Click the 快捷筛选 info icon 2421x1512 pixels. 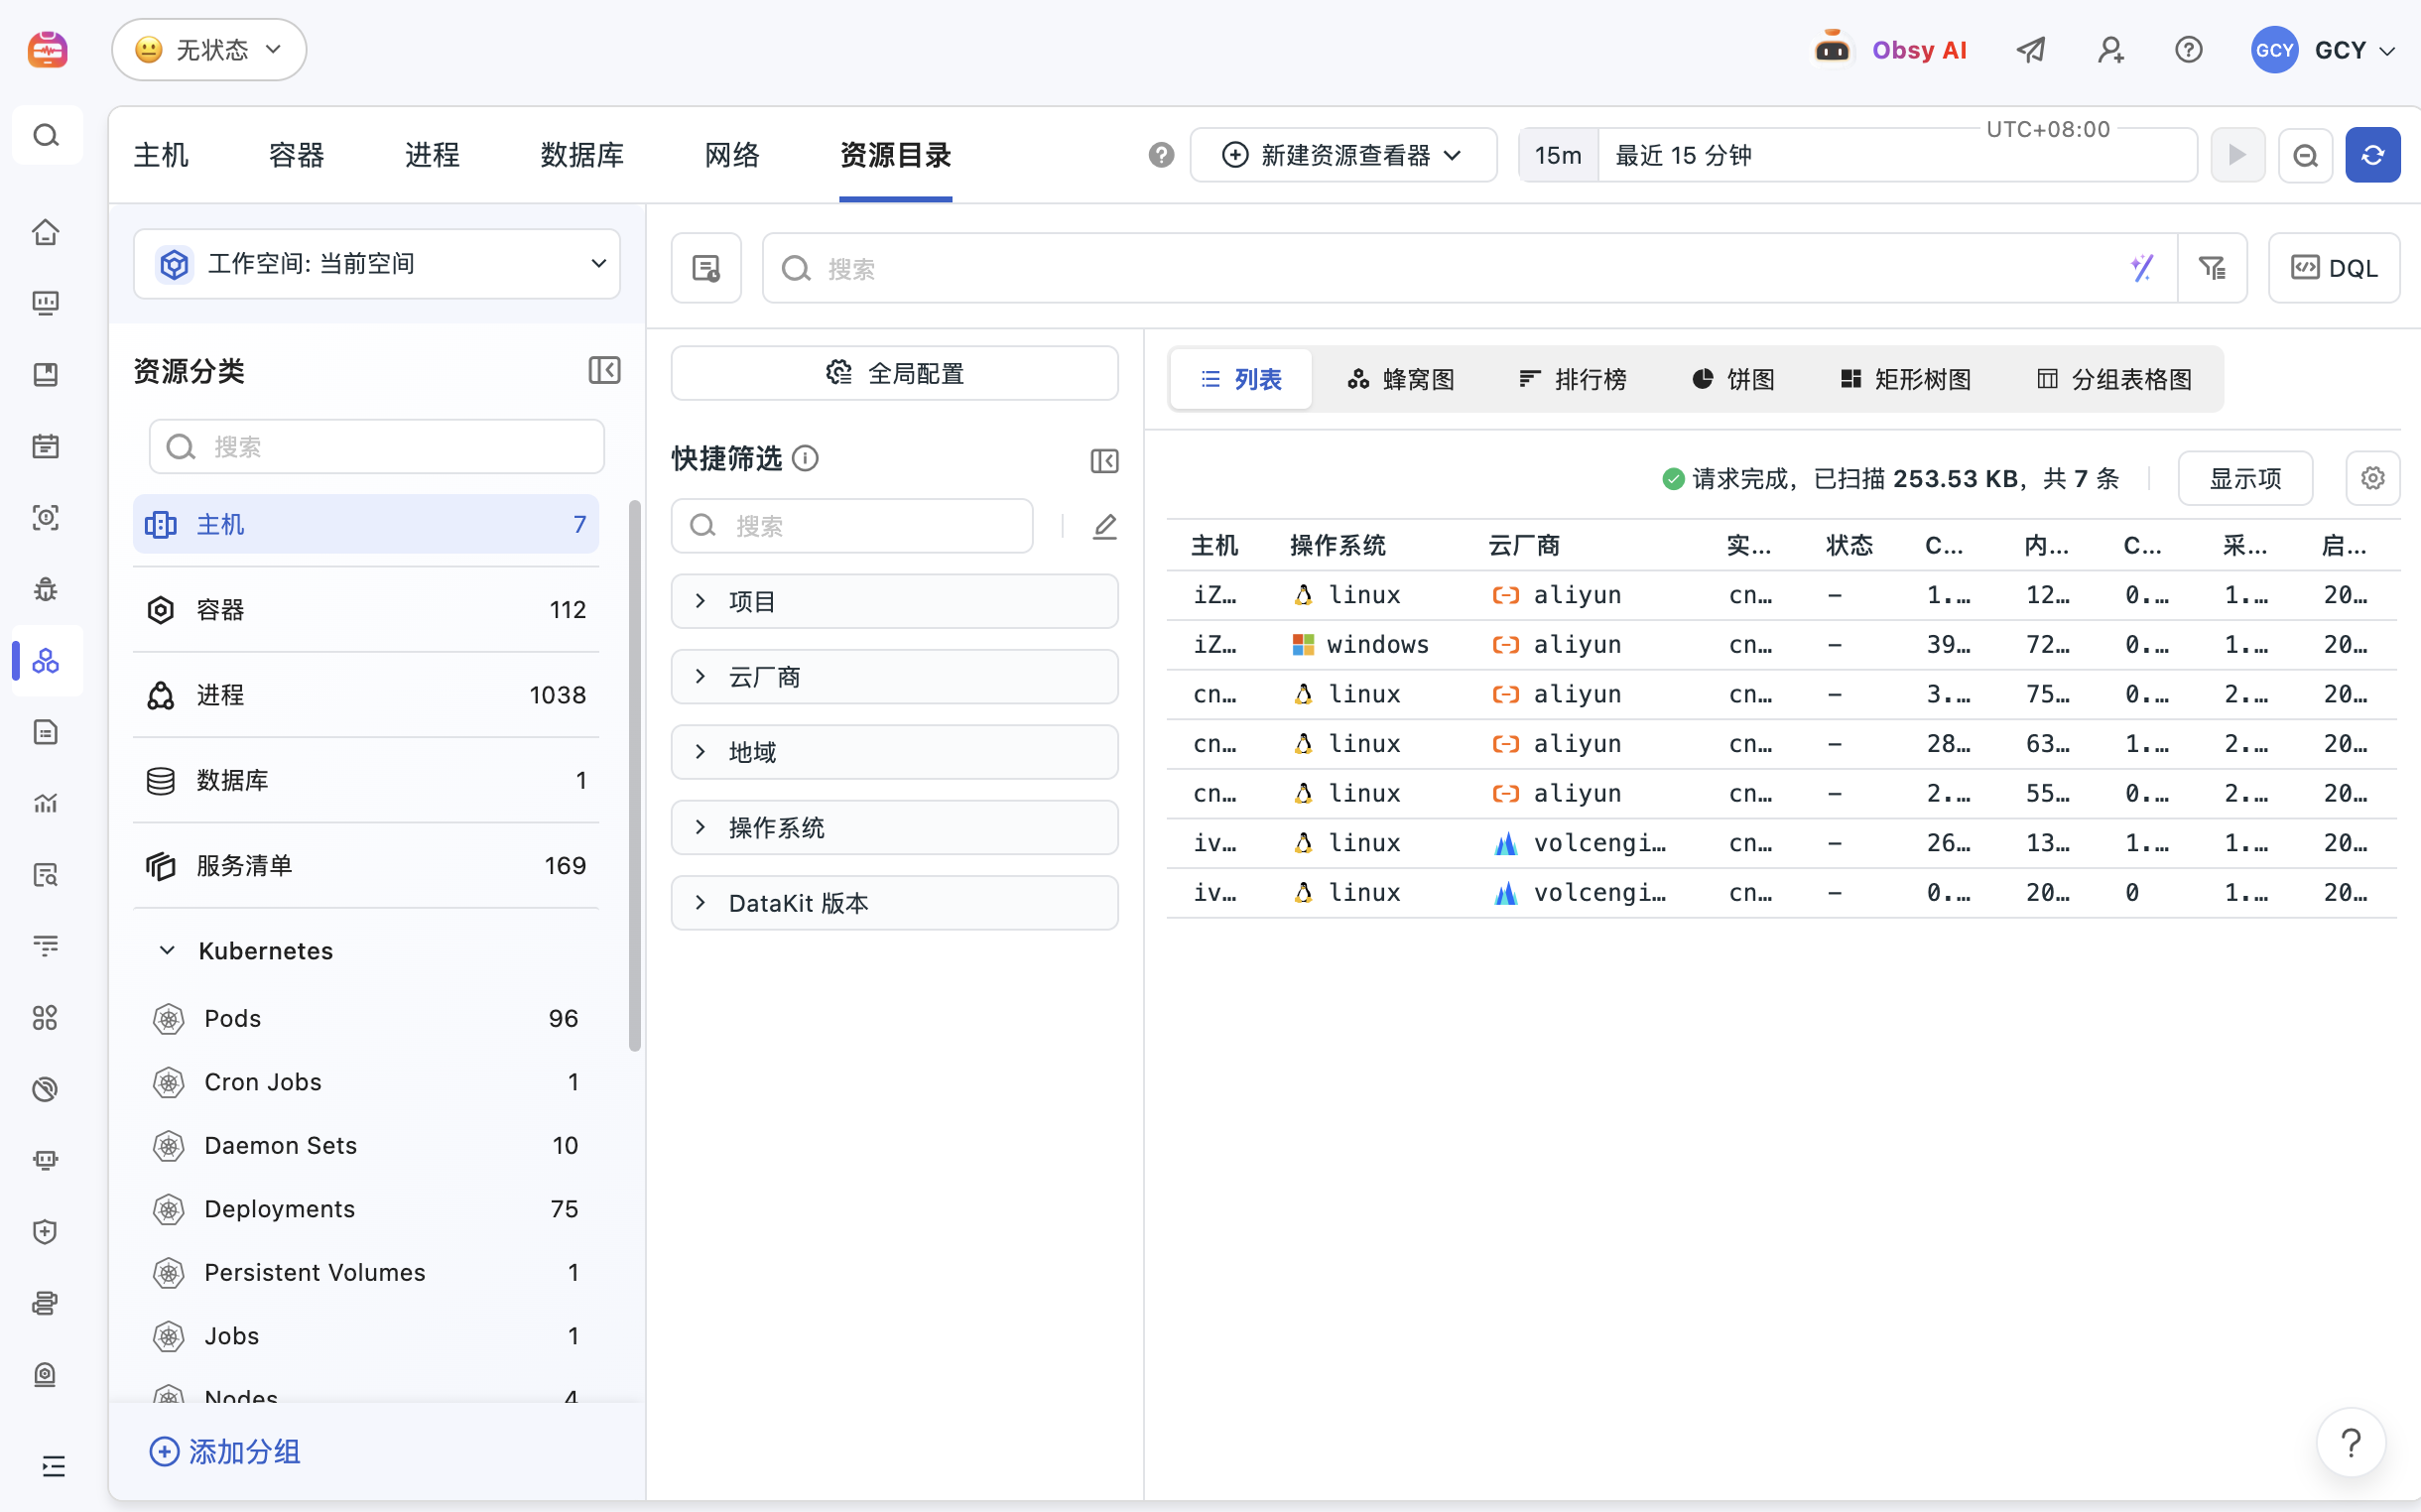click(x=805, y=458)
